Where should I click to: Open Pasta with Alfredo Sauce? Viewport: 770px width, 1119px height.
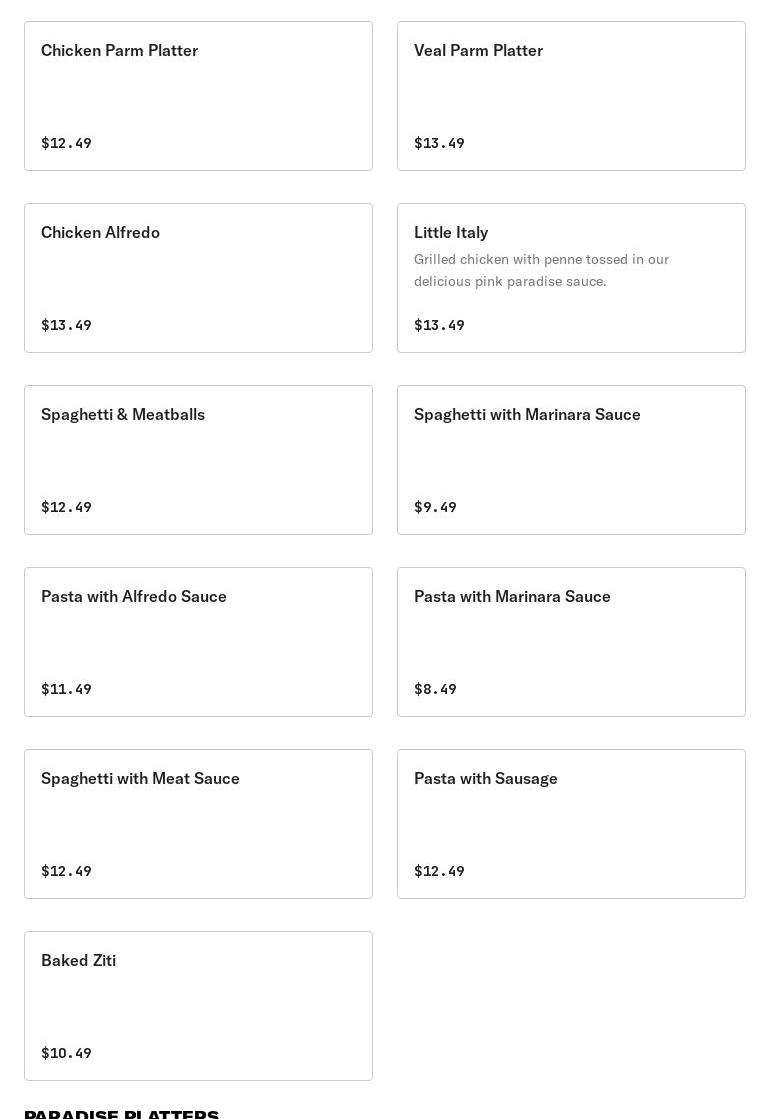[x=198, y=642]
